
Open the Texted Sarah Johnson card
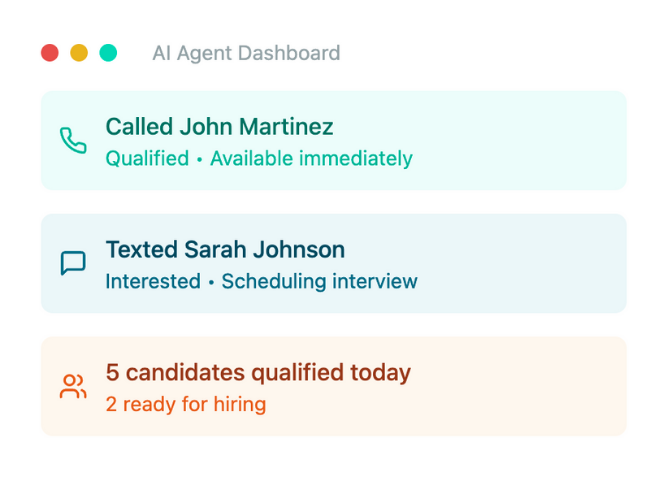tap(334, 263)
